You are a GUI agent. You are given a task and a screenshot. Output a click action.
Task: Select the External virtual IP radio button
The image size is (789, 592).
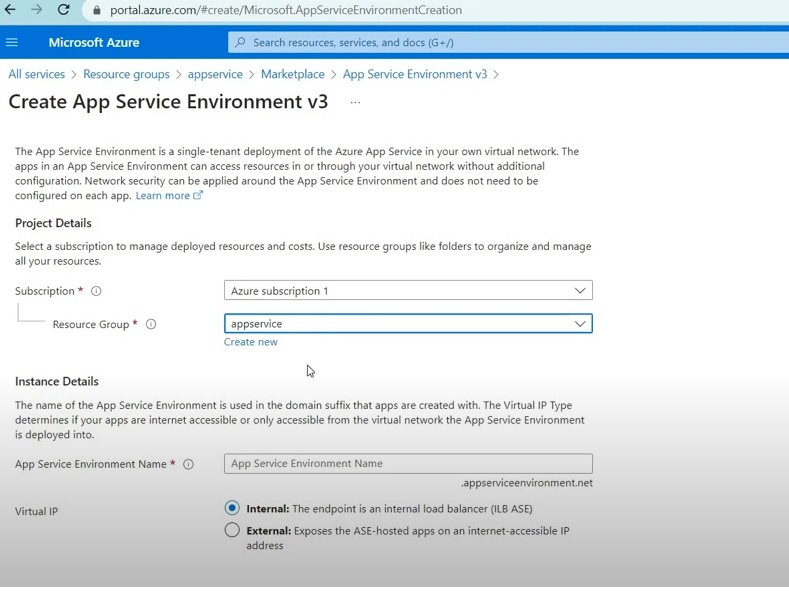pos(232,530)
